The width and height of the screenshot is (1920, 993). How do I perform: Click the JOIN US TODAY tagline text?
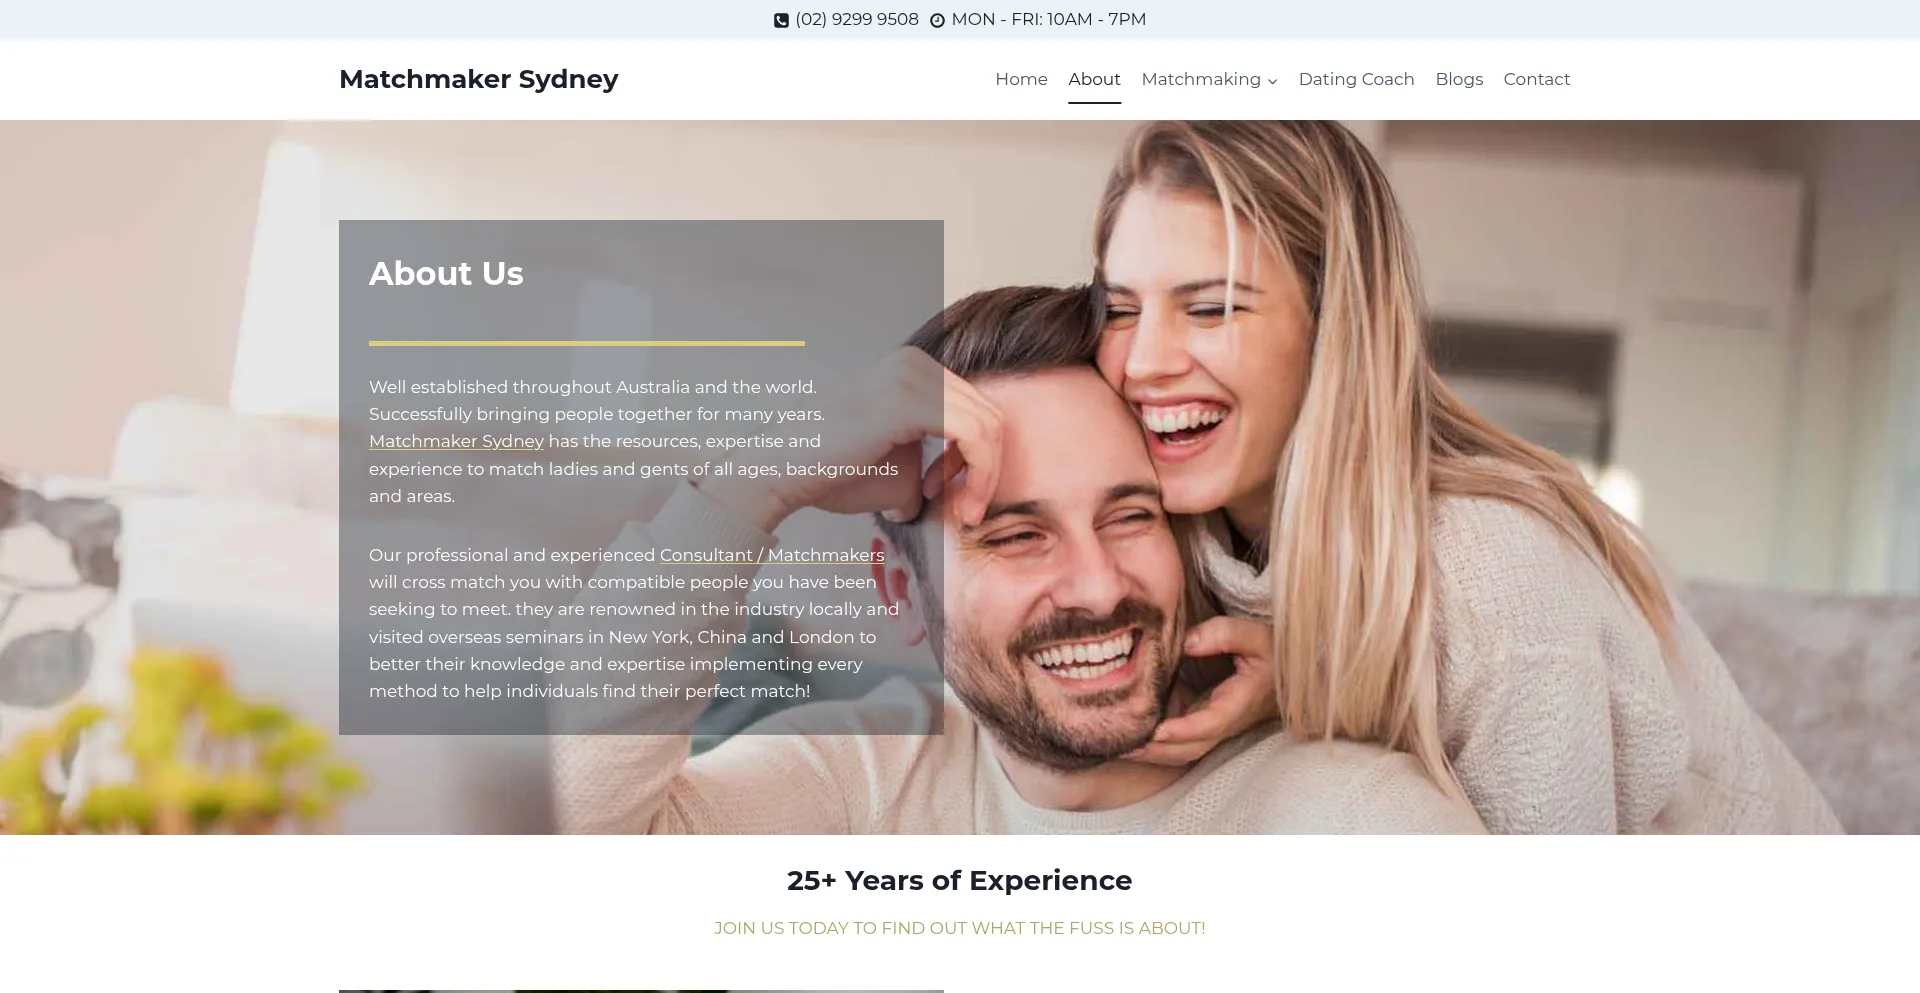click(959, 928)
